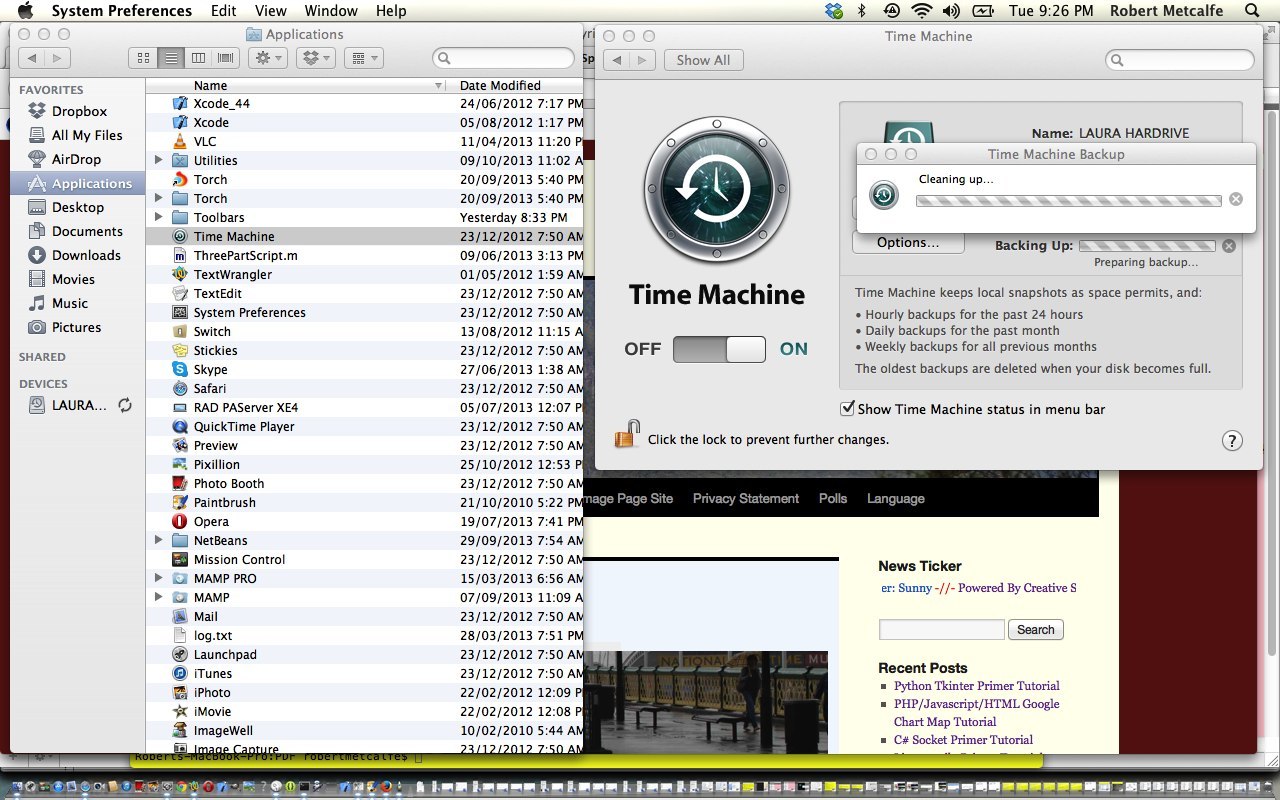Select the Paintbrush app icon
The image size is (1280, 800).
point(180,502)
